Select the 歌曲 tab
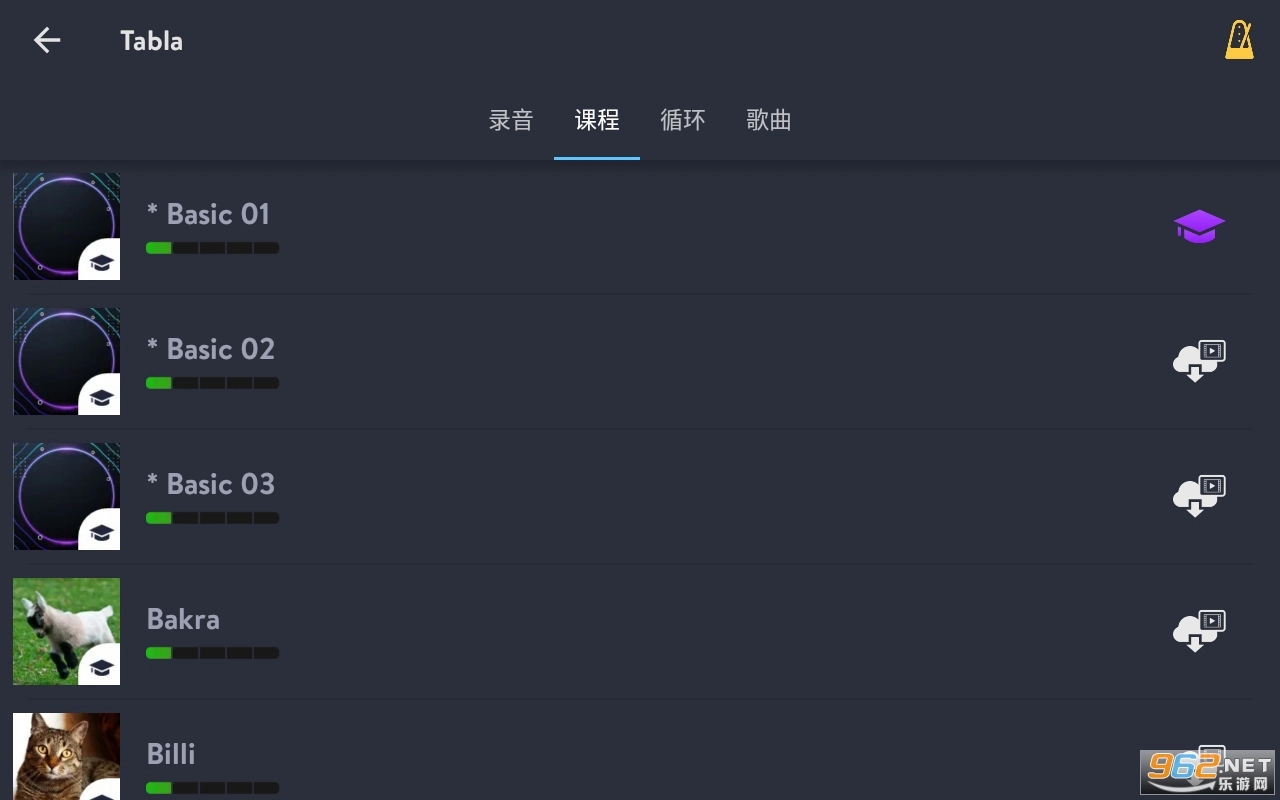This screenshot has width=1280, height=800. [x=769, y=120]
